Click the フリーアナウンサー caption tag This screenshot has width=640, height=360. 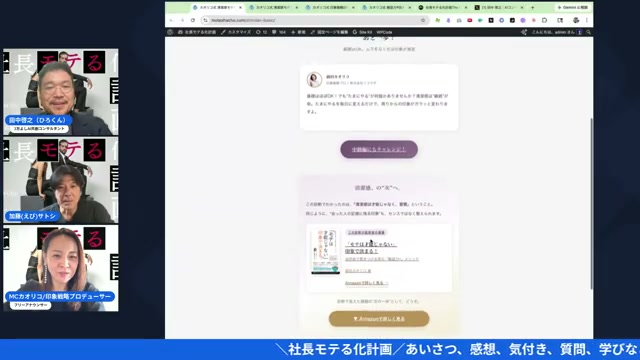[31, 305]
